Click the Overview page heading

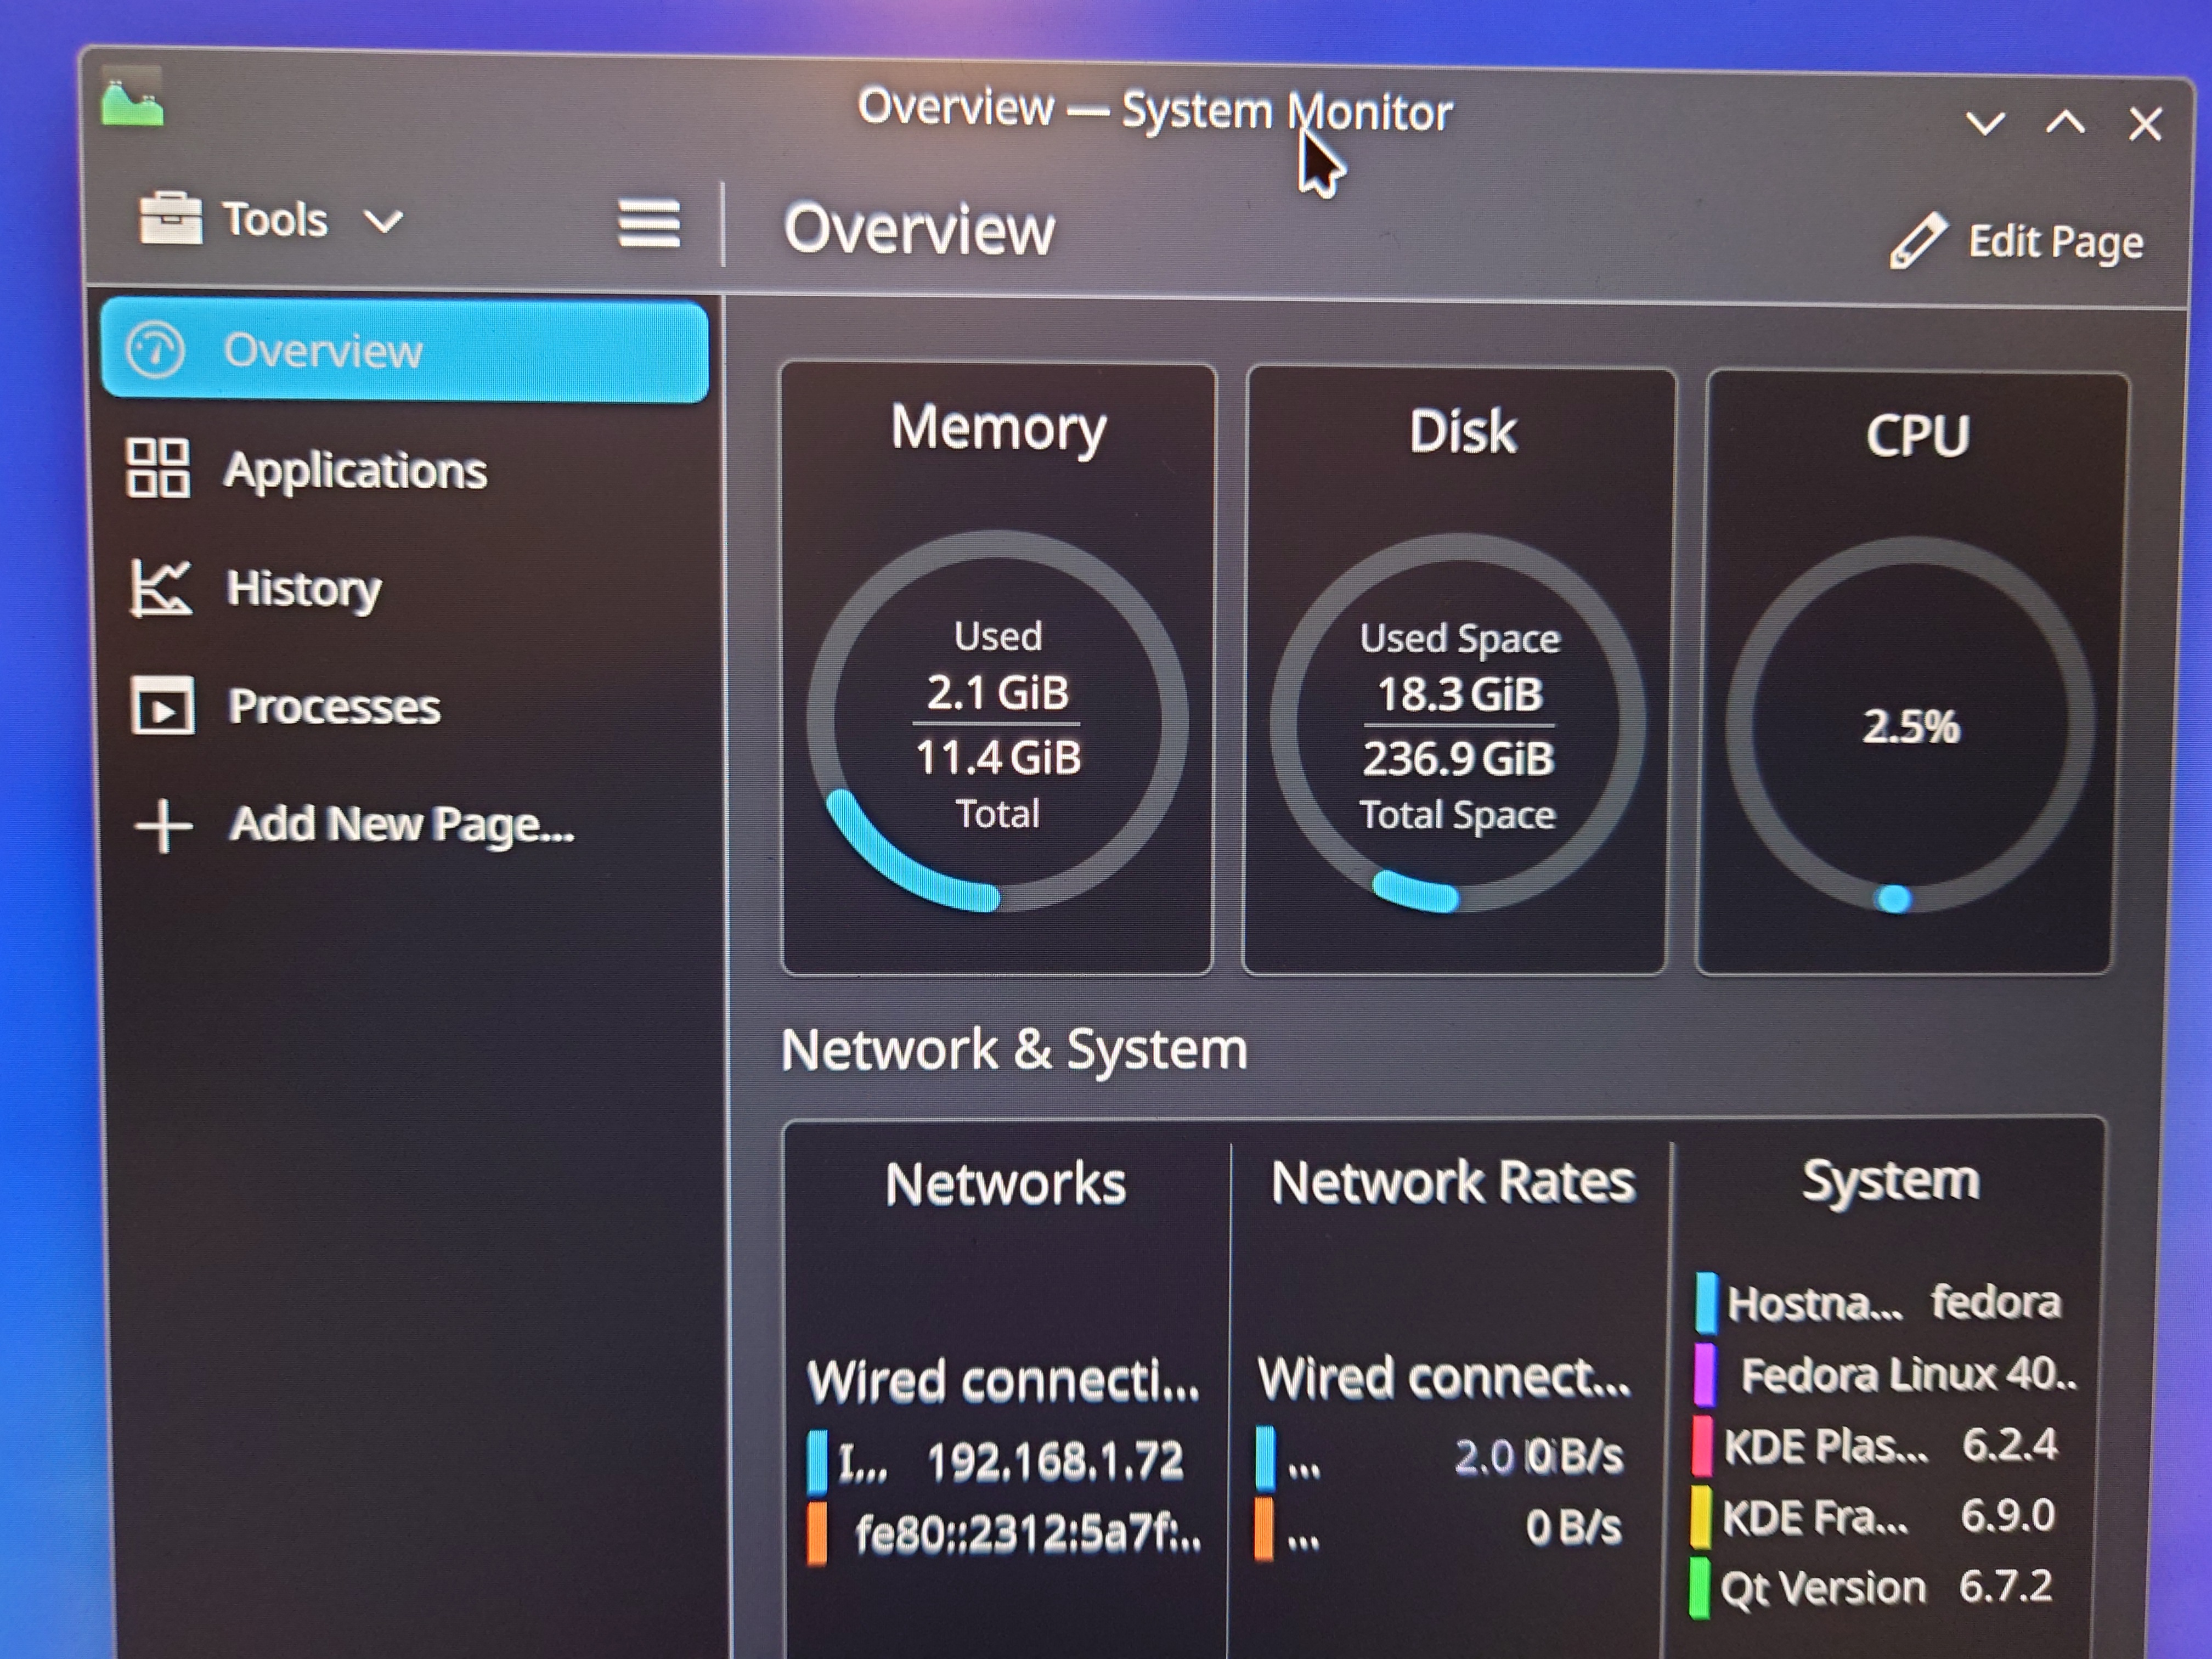(919, 230)
